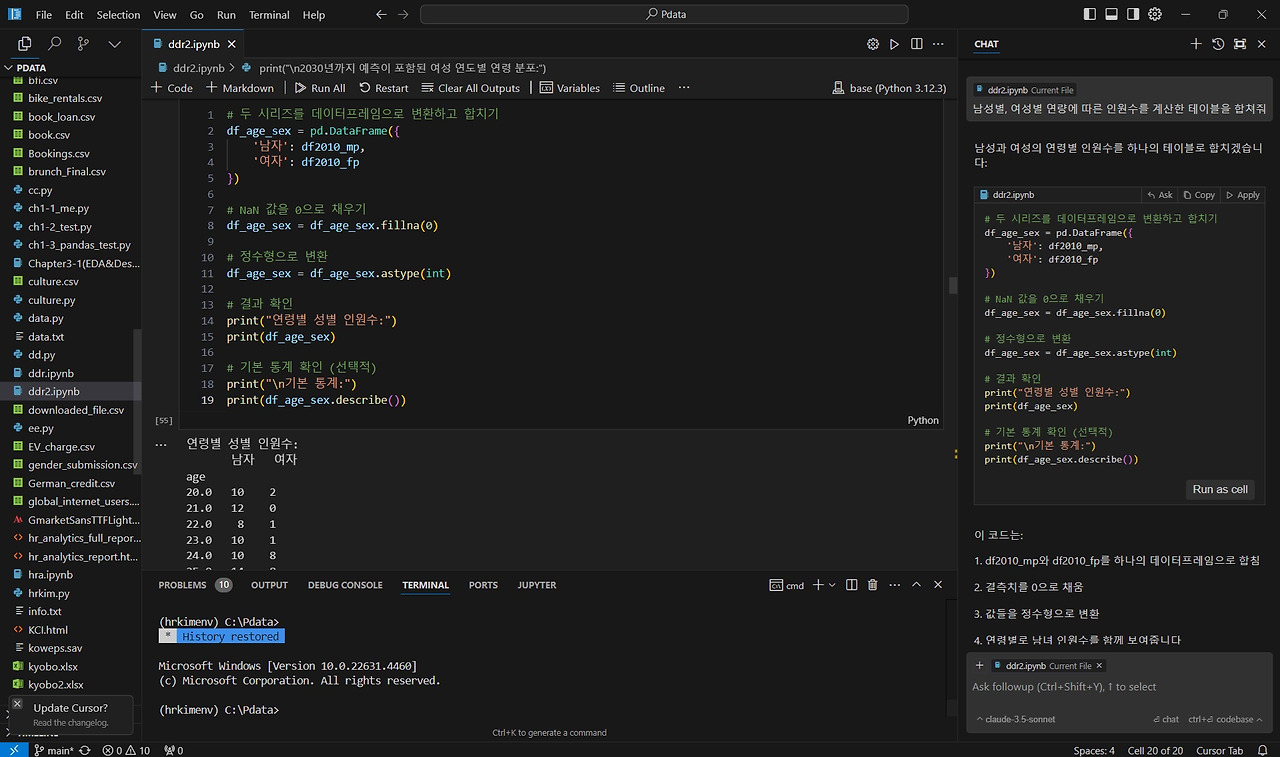Open cell output actions ellipsis

[162, 443]
